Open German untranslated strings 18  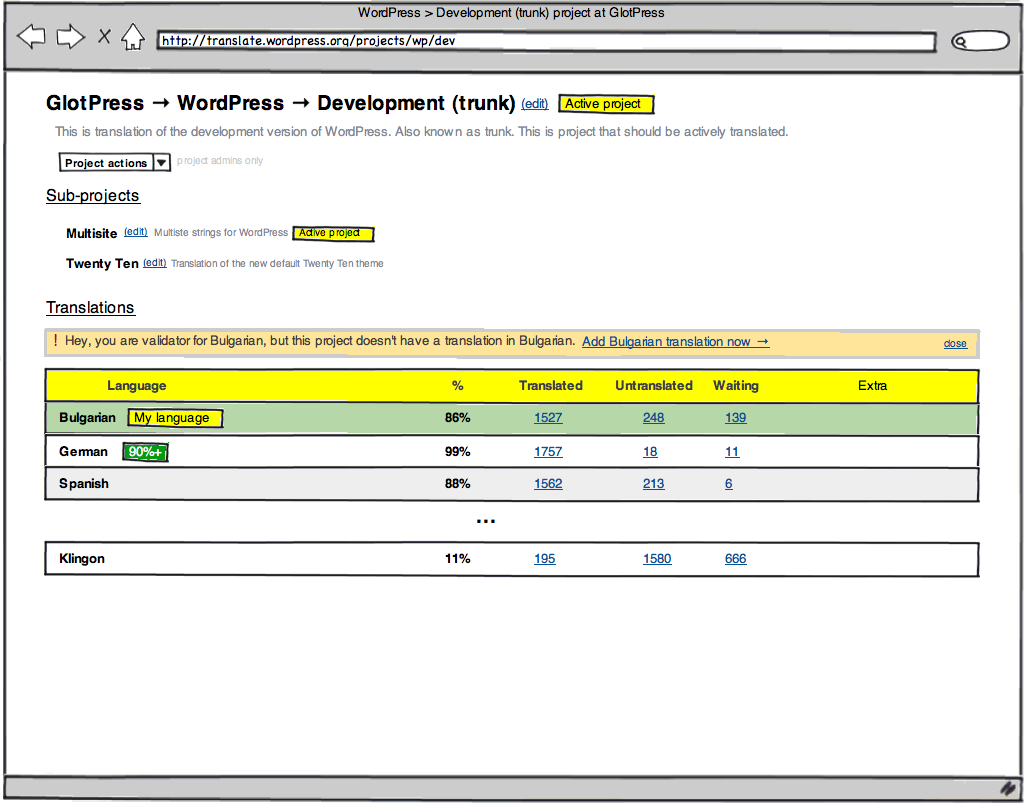(650, 452)
